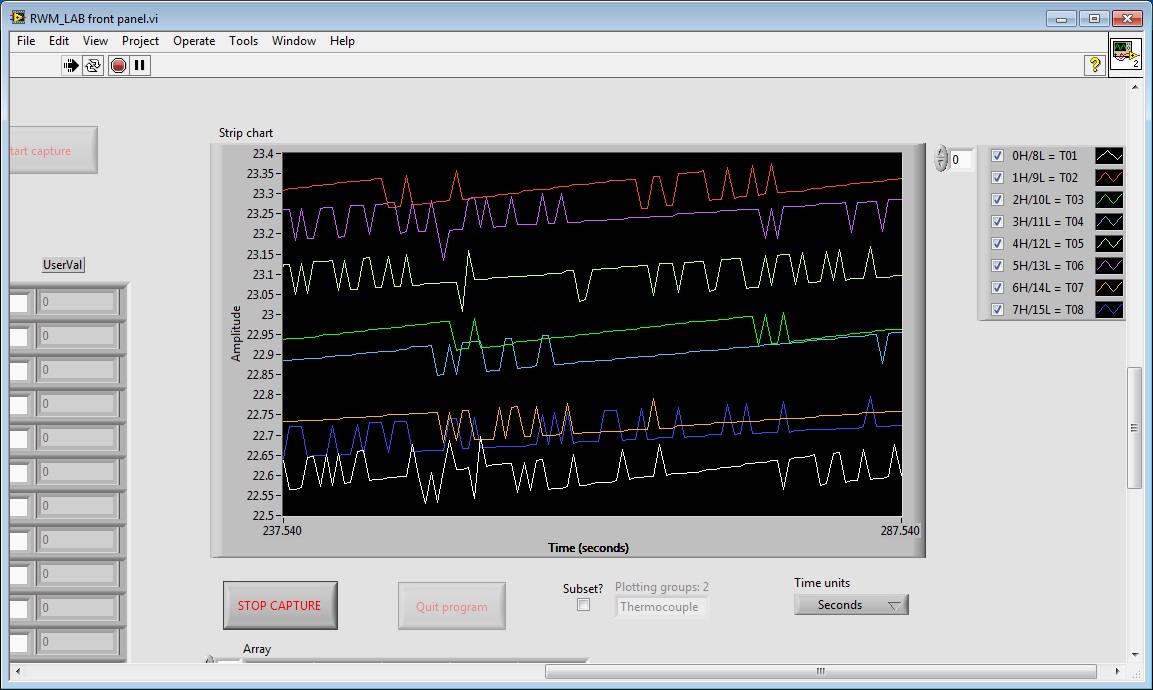Image resolution: width=1153 pixels, height=690 pixels.
Task: Click the first UserVal input field
Action: pyautogui.click(x=77, y=301)
